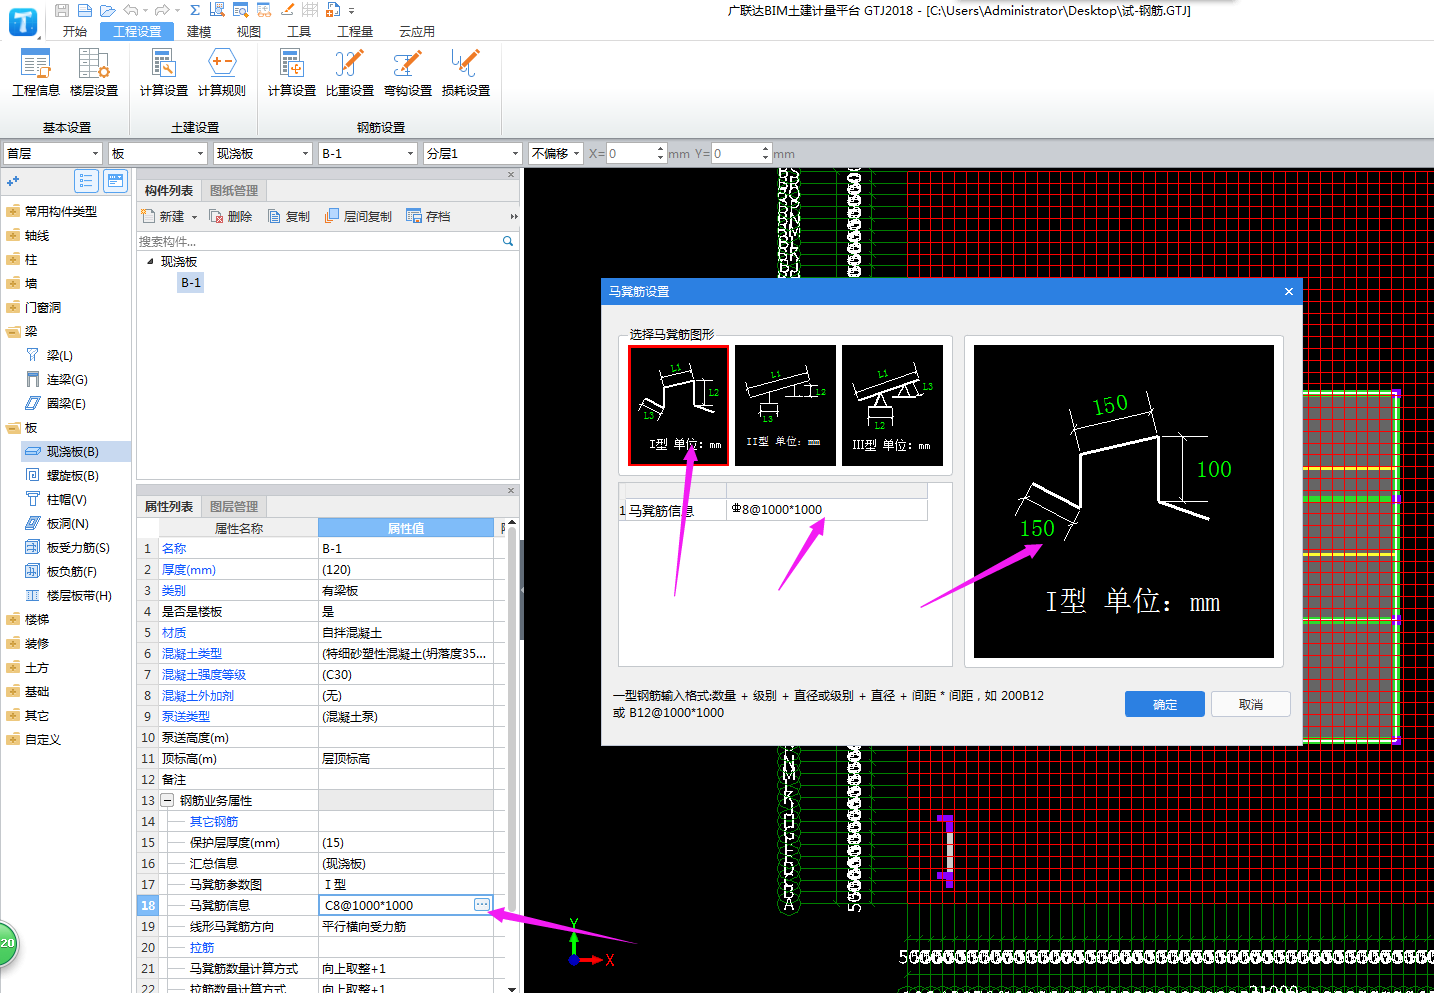Click 取消 in the 马凳筋设置 dialog
Screen dimensions: 1434x993
pos(1251,704)
